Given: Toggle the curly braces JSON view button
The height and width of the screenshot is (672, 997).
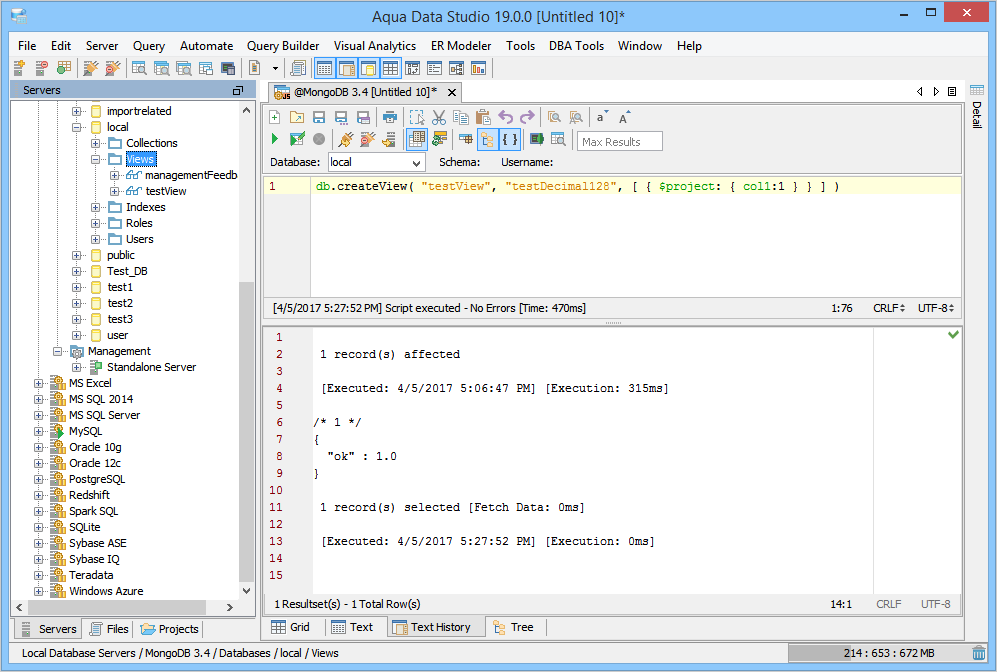Looking at the screenshot, I should click(x=509, y=140).
